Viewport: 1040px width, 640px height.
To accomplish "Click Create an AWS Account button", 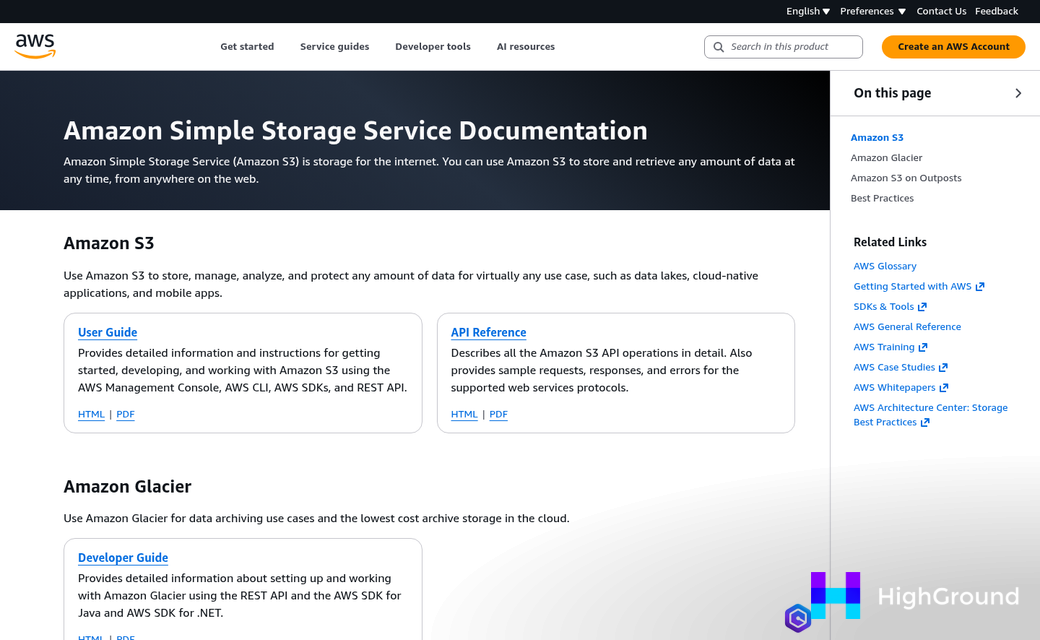I will pos(953,46).
